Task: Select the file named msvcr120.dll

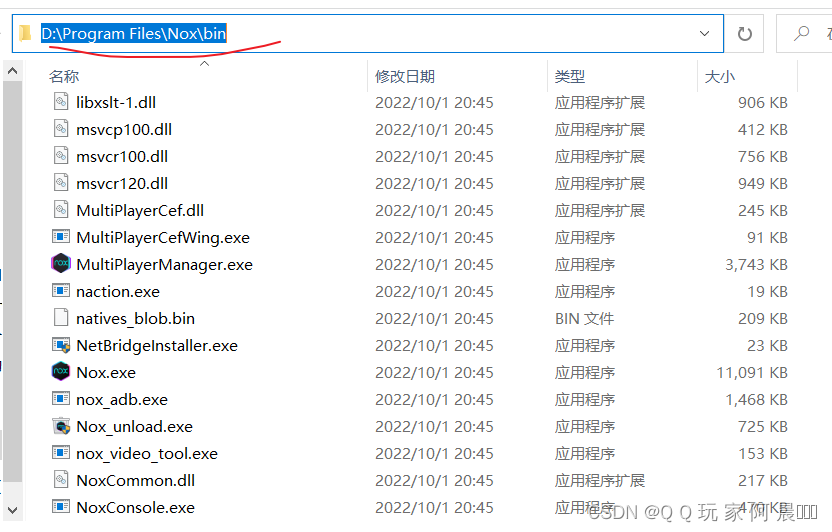Action: pyautogui.click(x=122, y=184)
